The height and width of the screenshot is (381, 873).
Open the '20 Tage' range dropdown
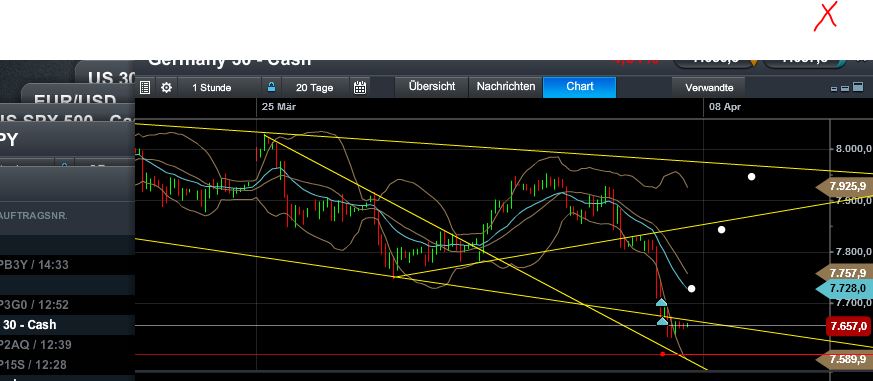[315, 87]
